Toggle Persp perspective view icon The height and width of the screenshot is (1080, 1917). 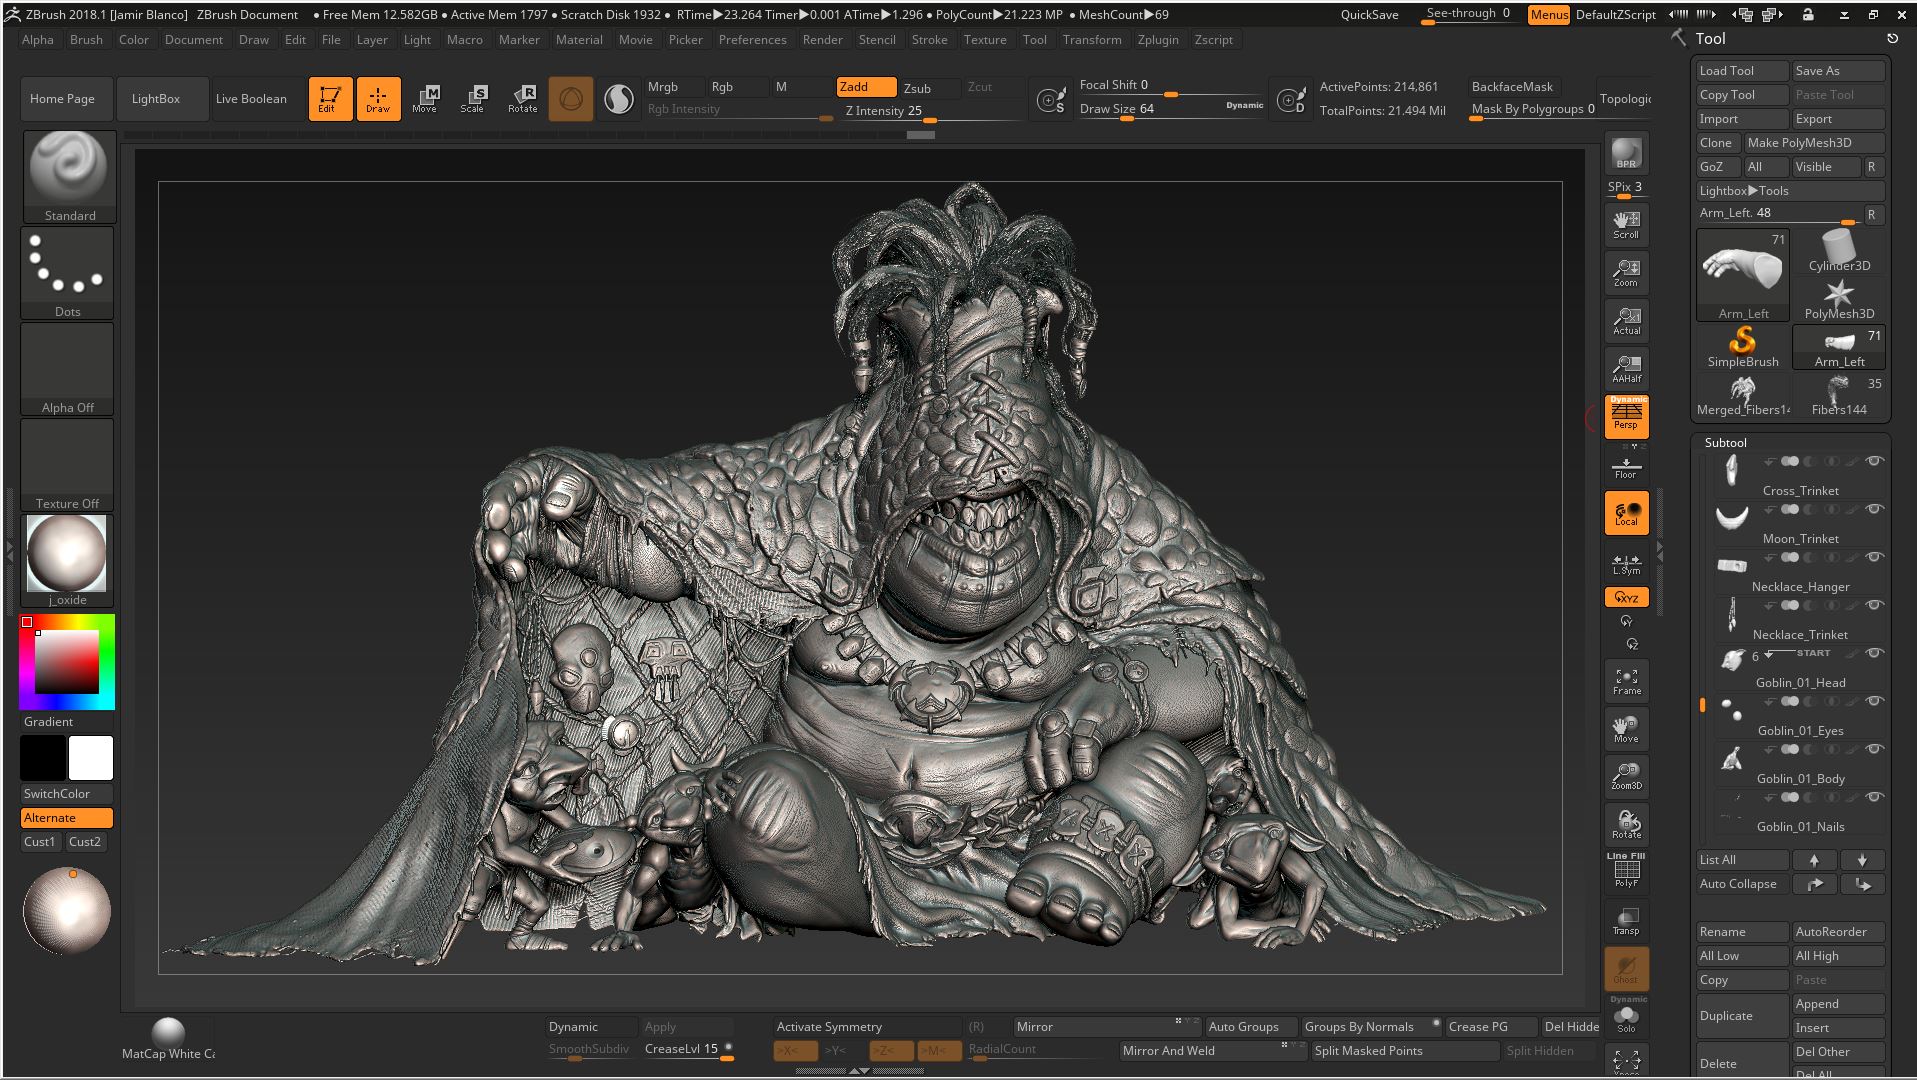(1626, 416)
